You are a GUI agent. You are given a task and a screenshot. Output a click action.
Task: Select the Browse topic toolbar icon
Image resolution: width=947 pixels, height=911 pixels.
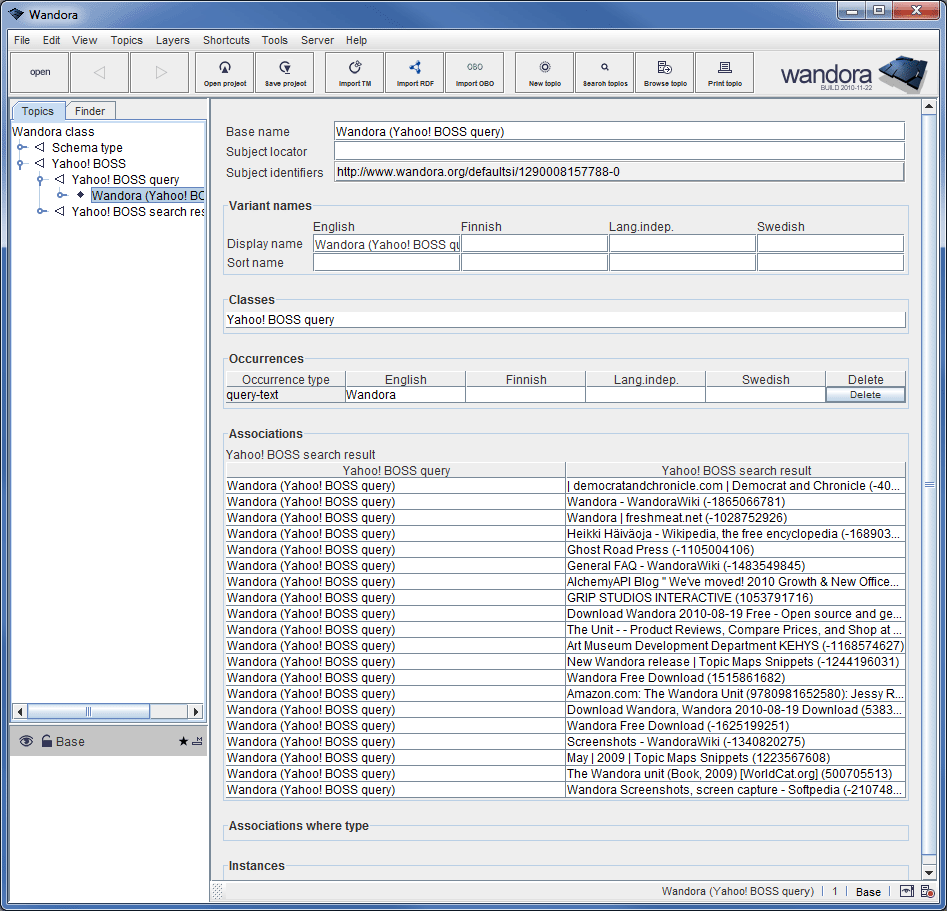pyautogui.click(x=664, y=72)
